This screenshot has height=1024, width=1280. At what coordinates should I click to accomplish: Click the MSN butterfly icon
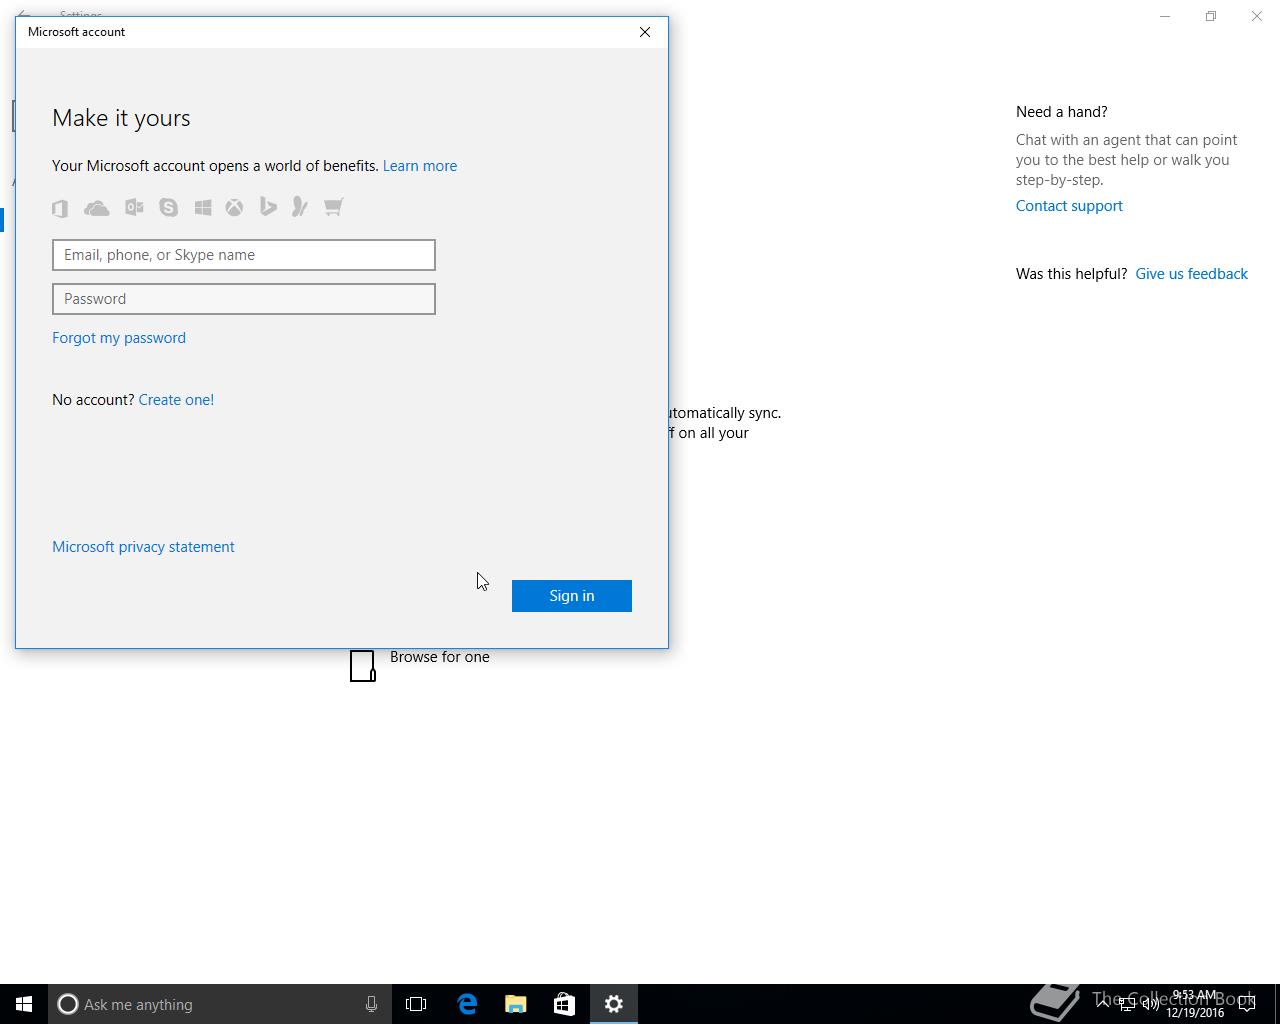coord(299,207)
